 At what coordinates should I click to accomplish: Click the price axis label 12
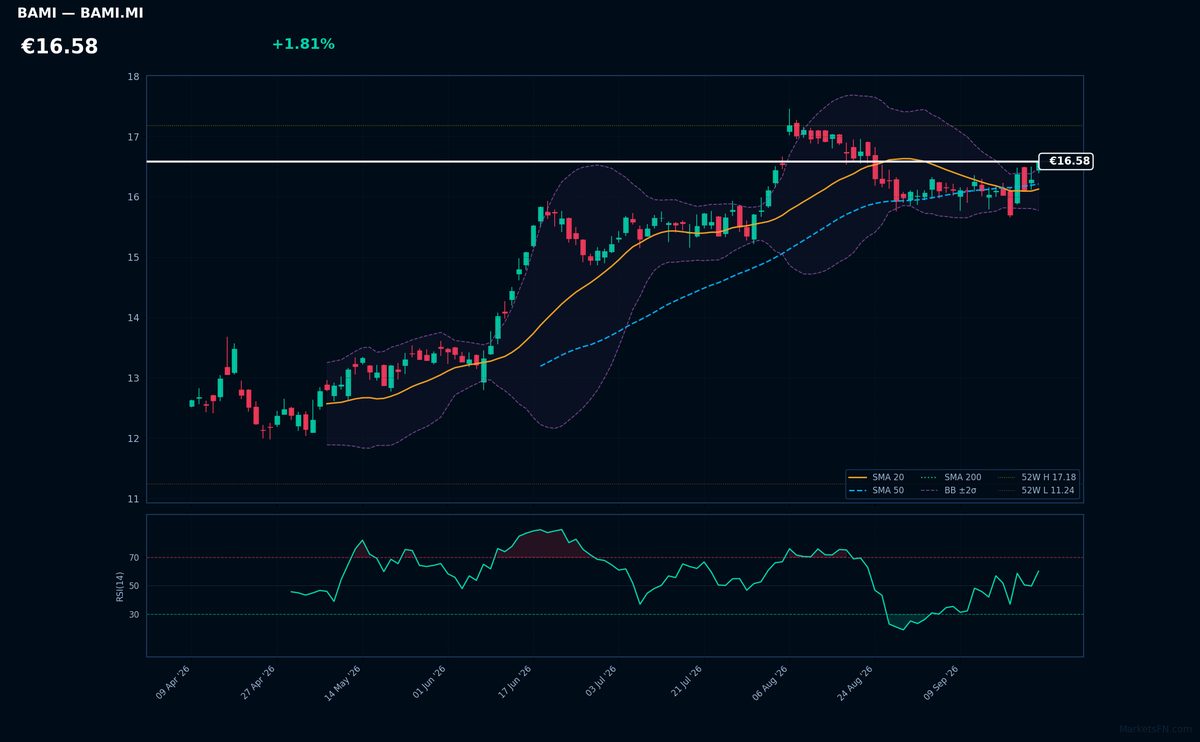134,438
